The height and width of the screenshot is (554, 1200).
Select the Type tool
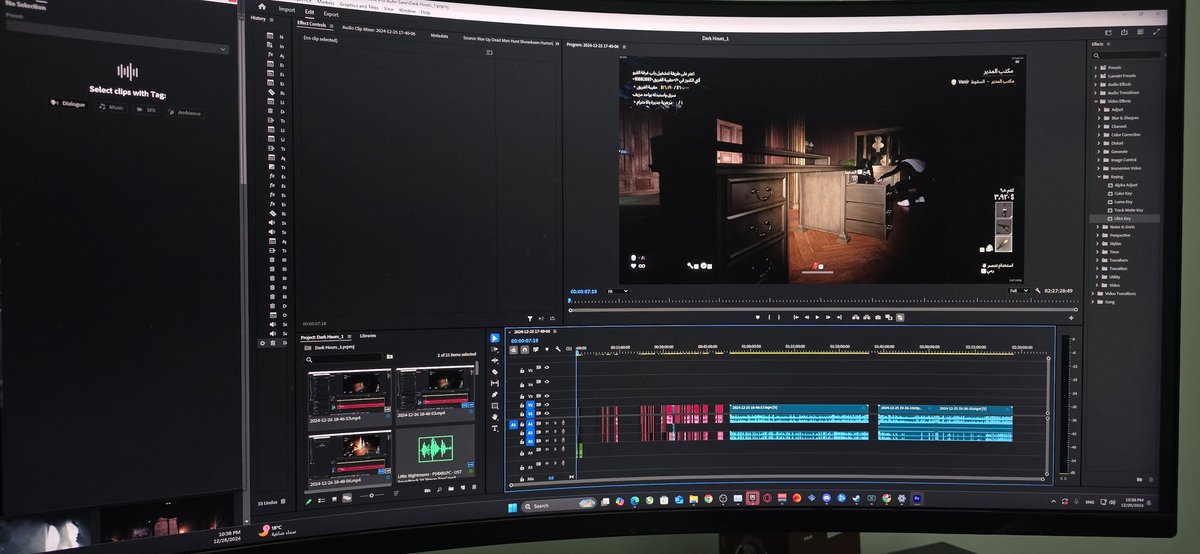494,427
